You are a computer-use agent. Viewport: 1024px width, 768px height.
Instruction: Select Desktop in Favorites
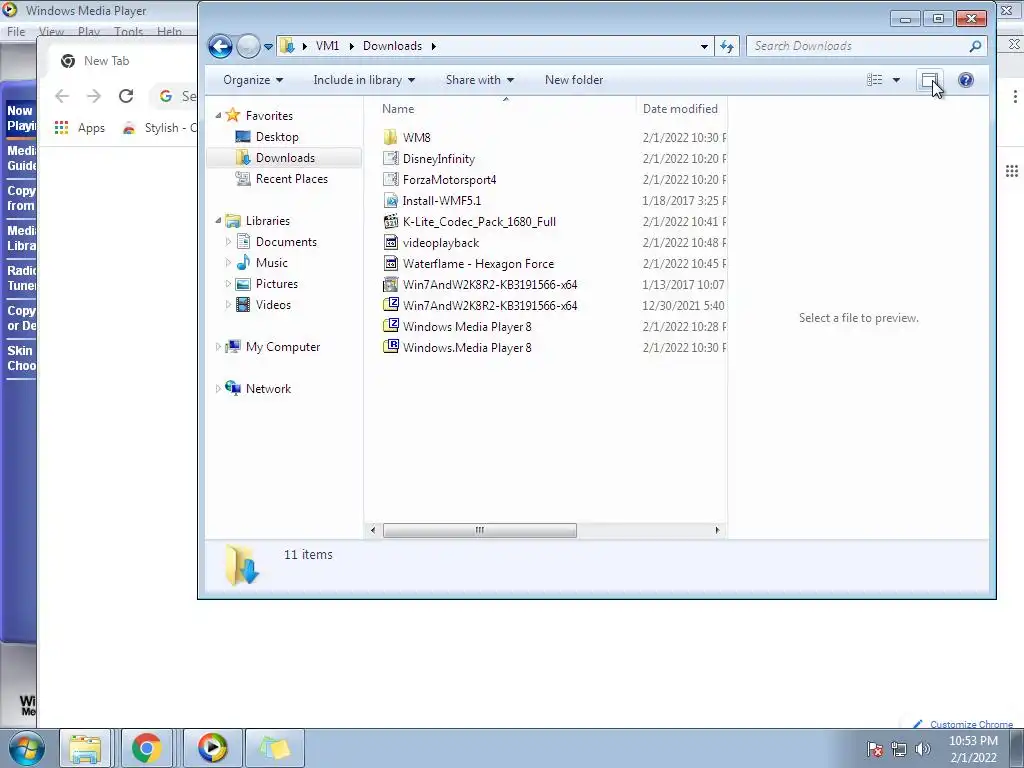(x=277, y=136)
